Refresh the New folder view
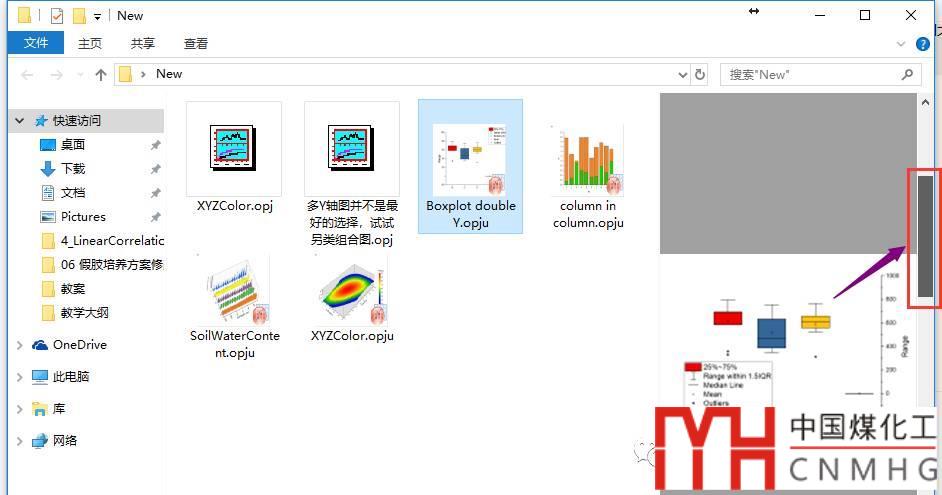This screenshot has width=942, height=495. (x=700, y=74)
